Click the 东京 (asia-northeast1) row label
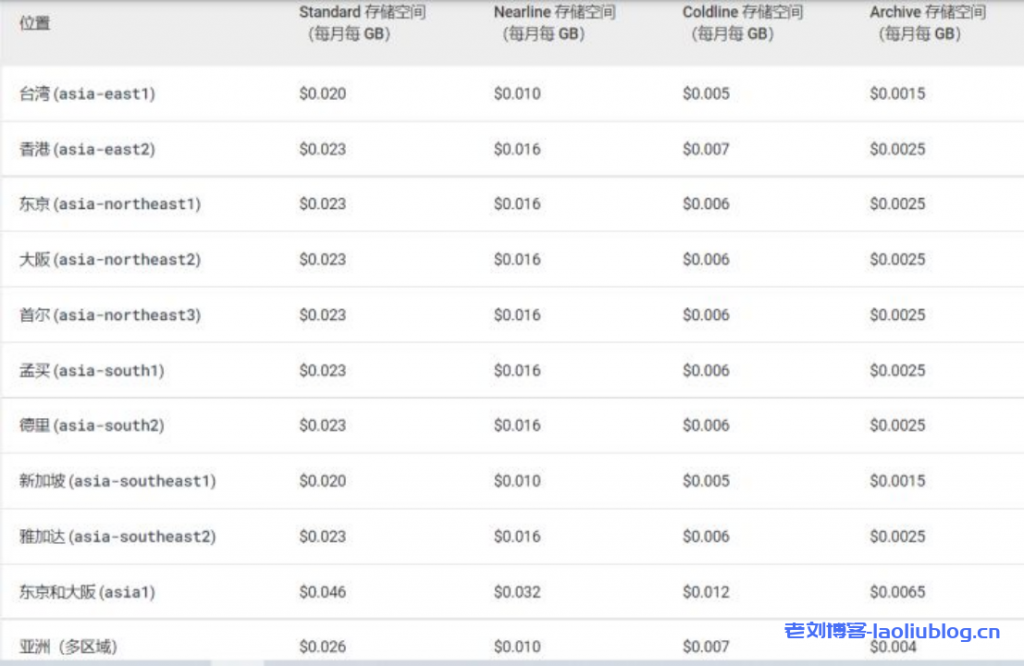The height and width of the screenshot is (666, 1024). click(110, 204)
